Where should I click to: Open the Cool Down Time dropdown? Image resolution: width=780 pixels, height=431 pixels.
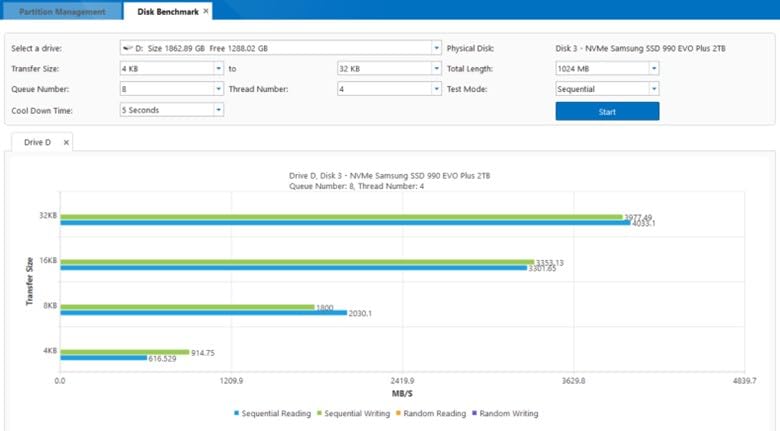pos(218,110)
